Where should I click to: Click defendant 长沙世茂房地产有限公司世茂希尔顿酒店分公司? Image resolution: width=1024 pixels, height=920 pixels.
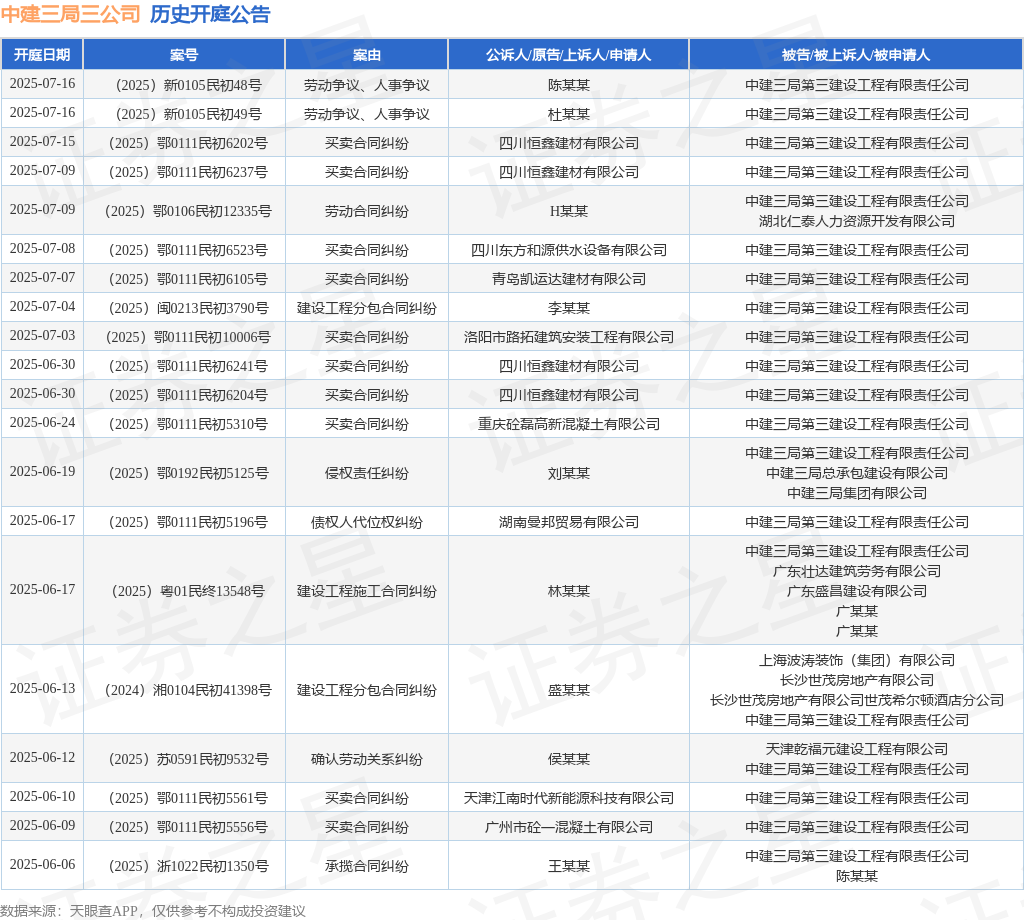click(856, 700)
